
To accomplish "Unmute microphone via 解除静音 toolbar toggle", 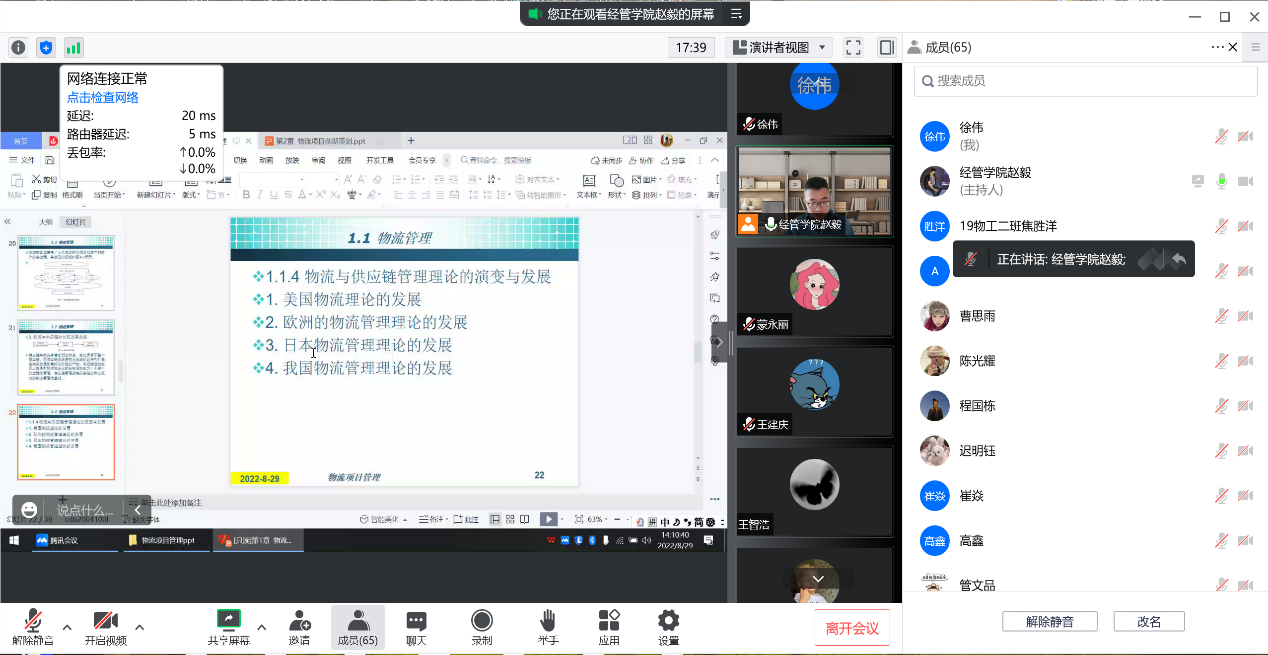I will tap(33, 627).
